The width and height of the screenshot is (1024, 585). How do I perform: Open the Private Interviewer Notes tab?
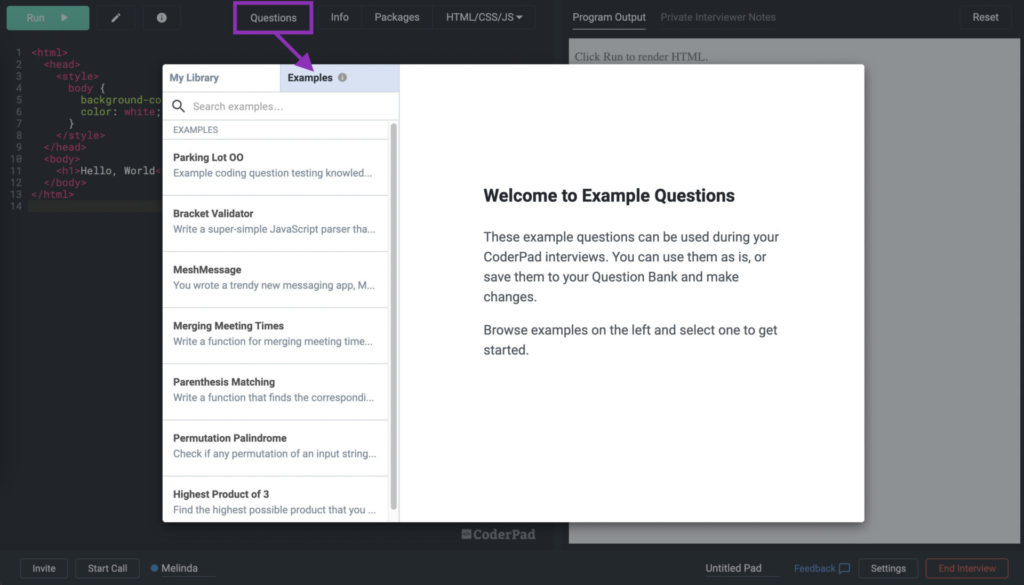pos(721,17)
